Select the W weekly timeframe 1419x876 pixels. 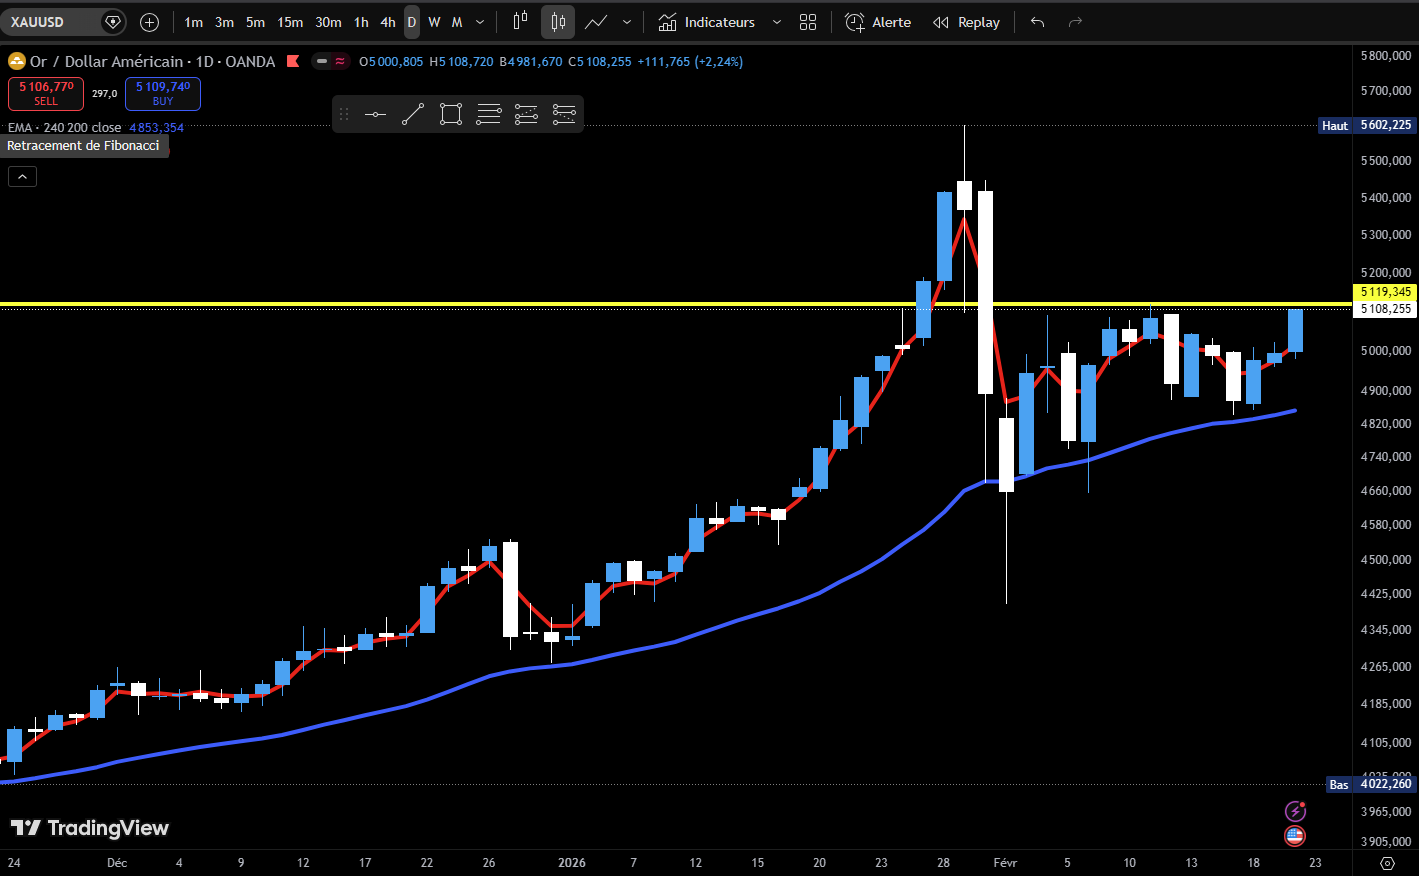434,22
